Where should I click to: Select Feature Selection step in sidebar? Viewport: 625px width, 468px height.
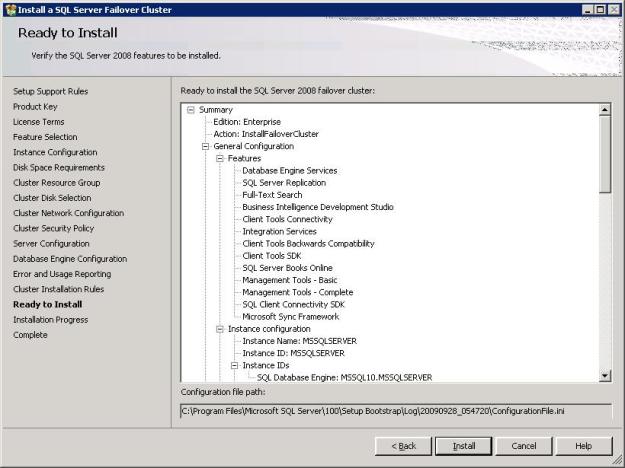[45, 137]
